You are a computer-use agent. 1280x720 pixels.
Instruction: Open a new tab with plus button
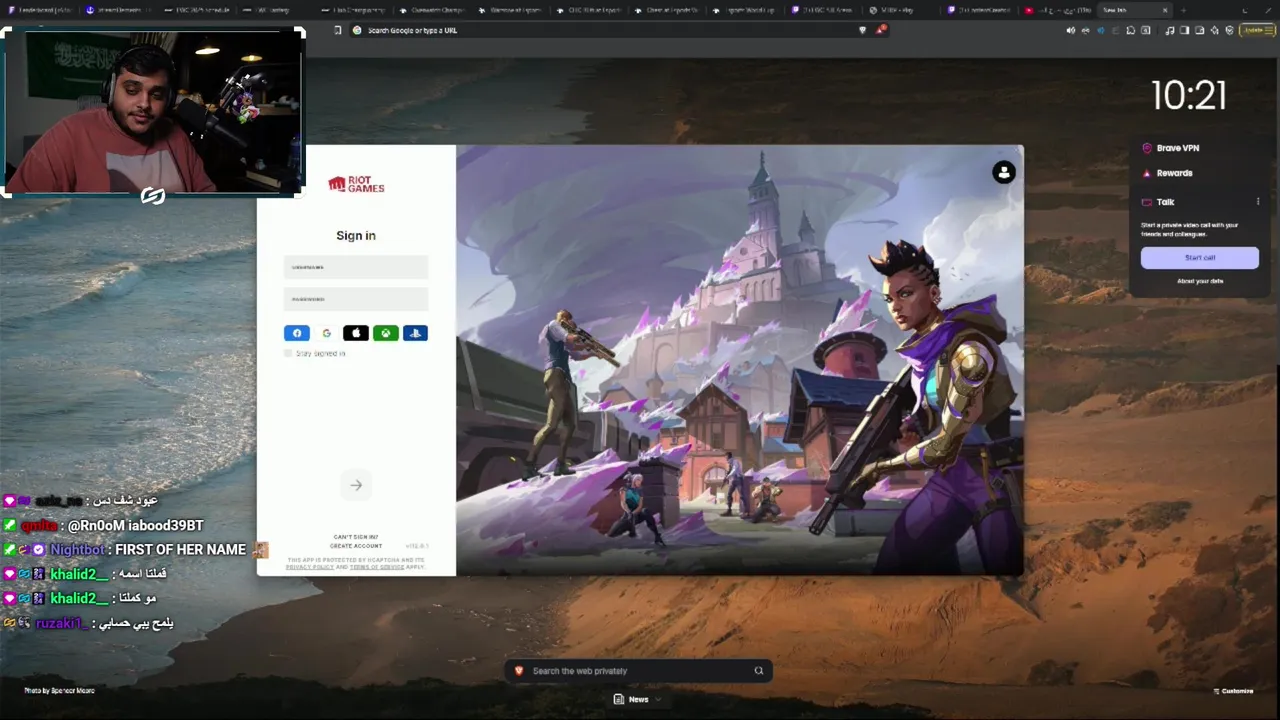[x=1183, y=10]
